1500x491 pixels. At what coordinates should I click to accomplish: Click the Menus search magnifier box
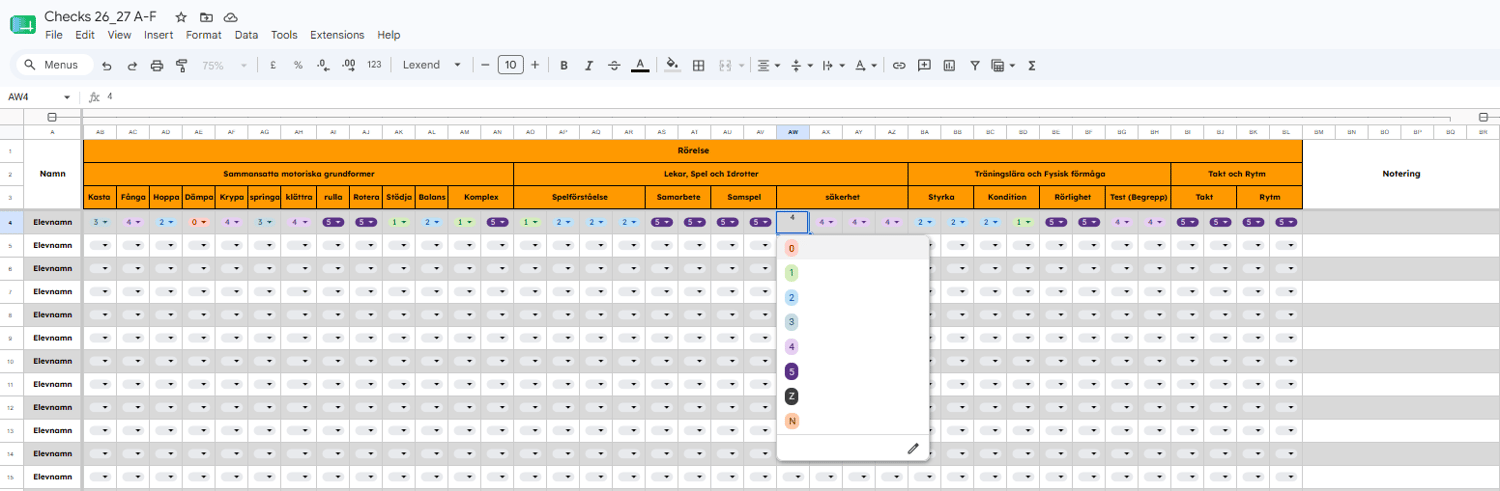[x=53, y=65]
